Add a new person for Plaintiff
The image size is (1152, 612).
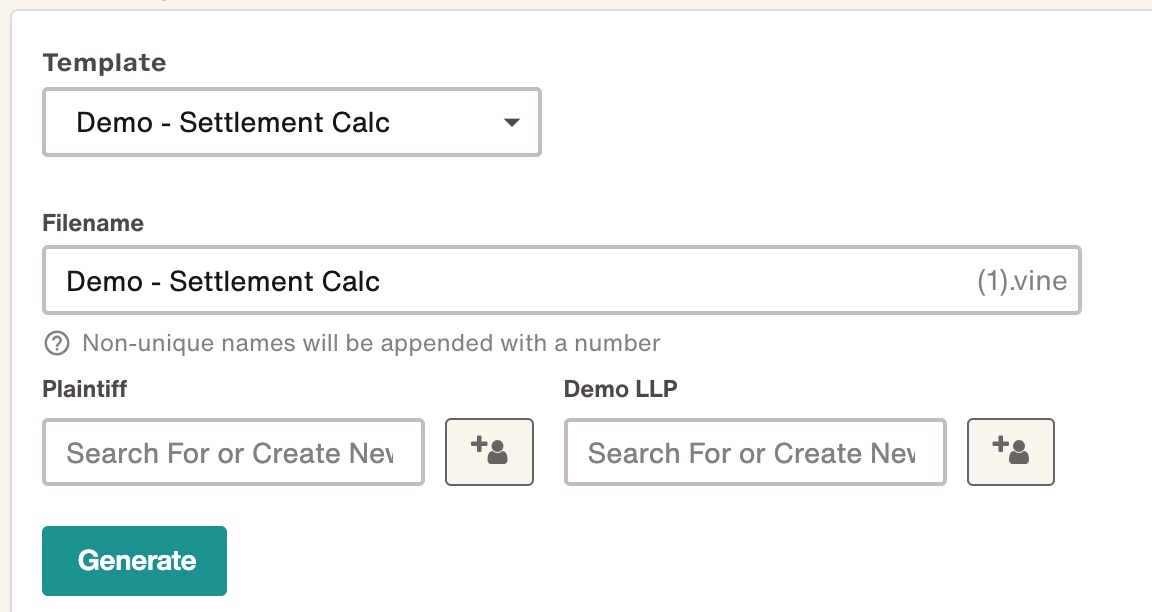point(489,452)
